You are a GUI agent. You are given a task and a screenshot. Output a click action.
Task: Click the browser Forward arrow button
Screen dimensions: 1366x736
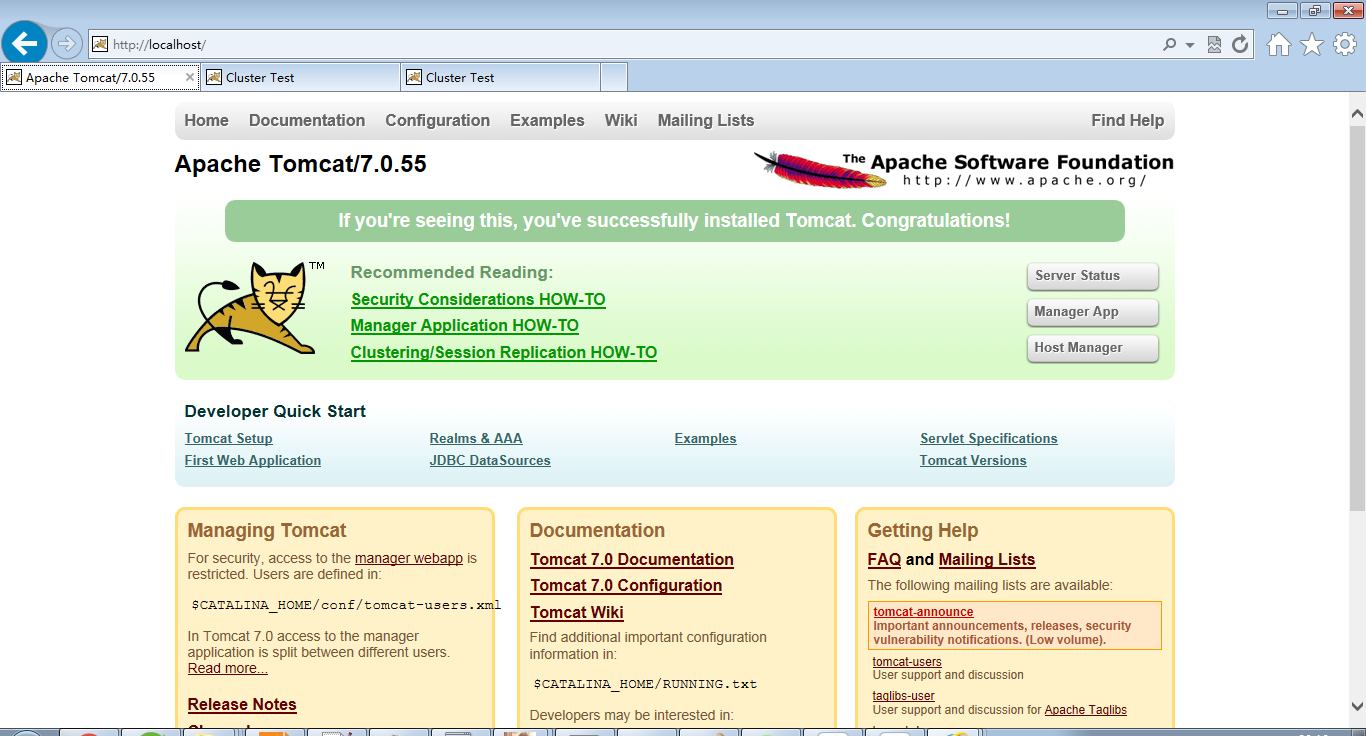pos(66,43)
